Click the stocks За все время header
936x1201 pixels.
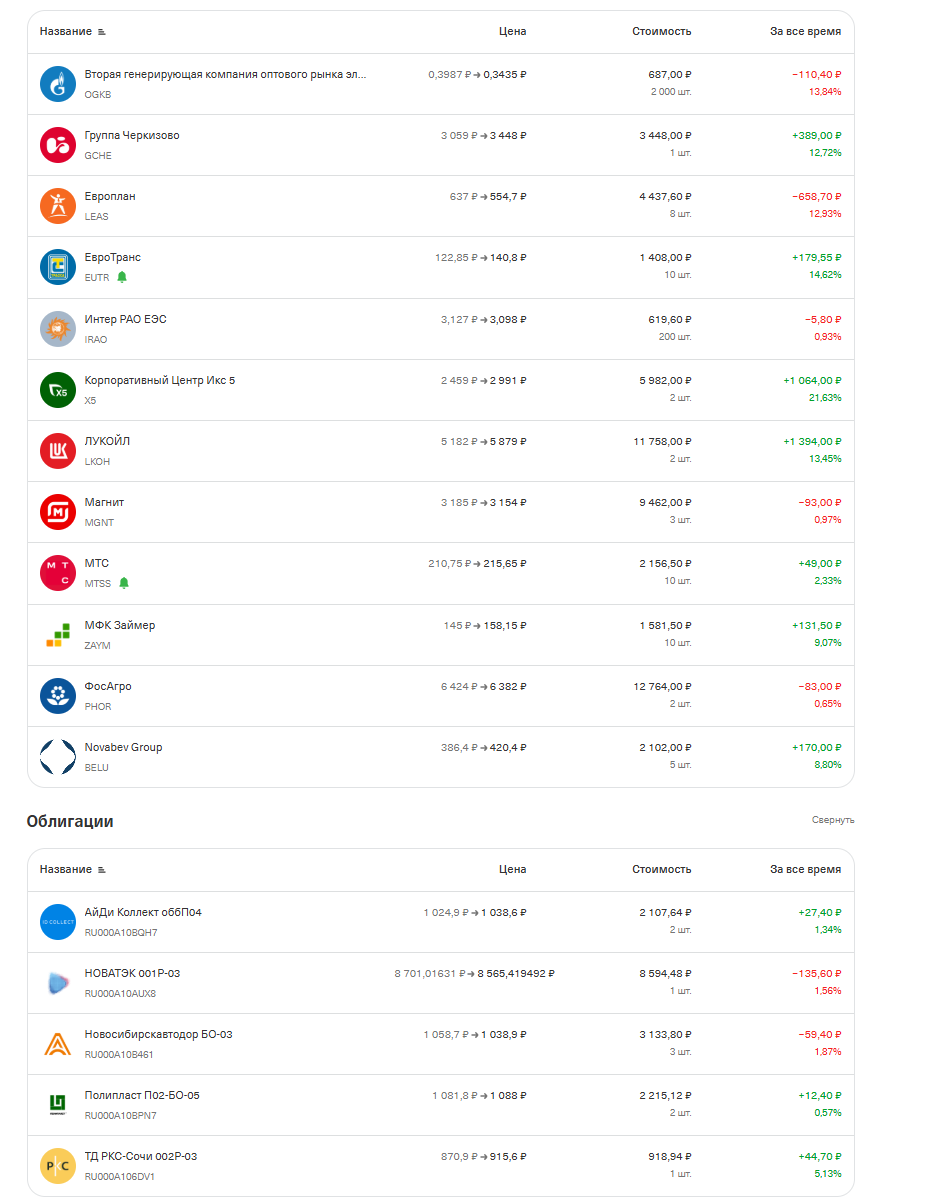tap(805, 32)
